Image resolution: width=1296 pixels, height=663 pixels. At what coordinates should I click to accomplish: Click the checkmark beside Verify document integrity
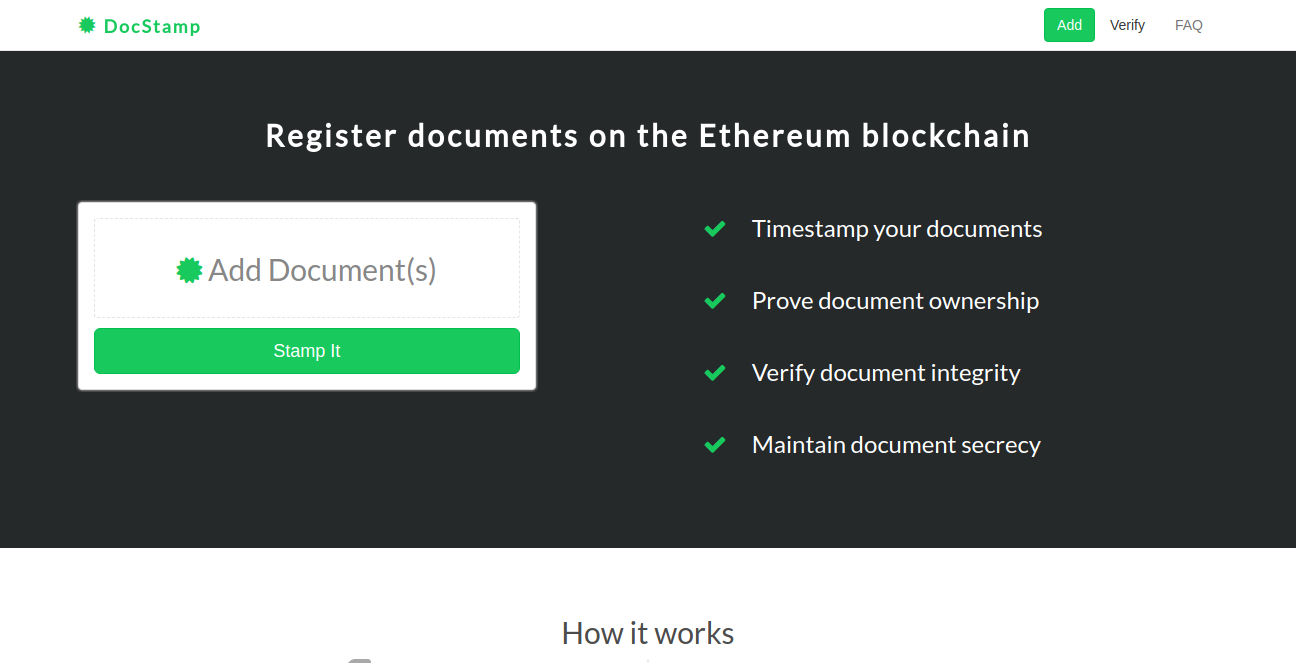click(715, 373)
